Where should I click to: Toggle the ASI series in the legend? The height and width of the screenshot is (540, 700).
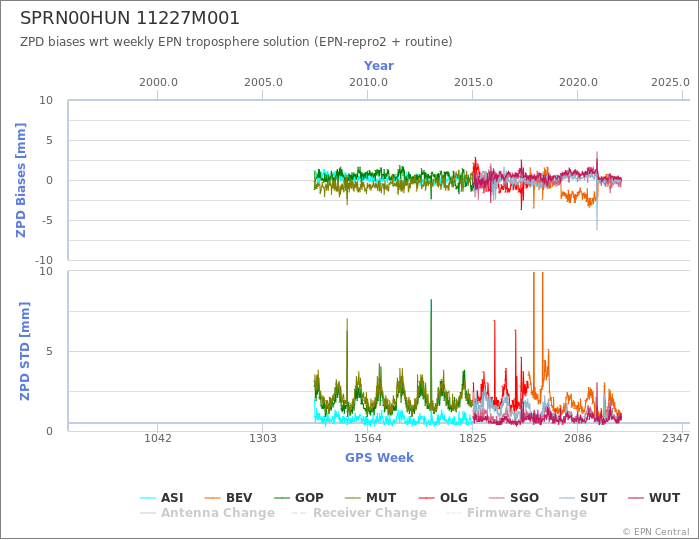pyautogui.click(x=162, y=498)
